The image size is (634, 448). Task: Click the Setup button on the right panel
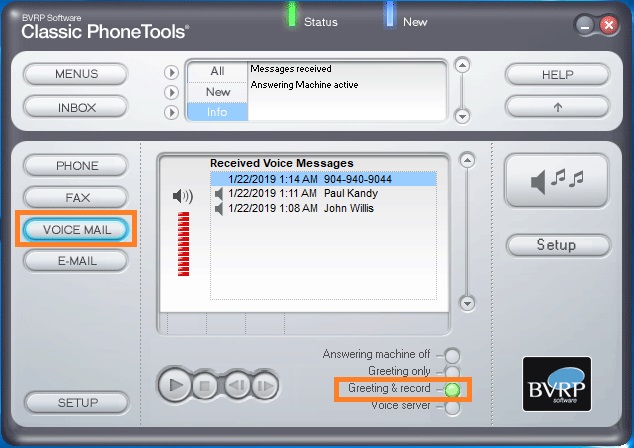pos(558,245)
